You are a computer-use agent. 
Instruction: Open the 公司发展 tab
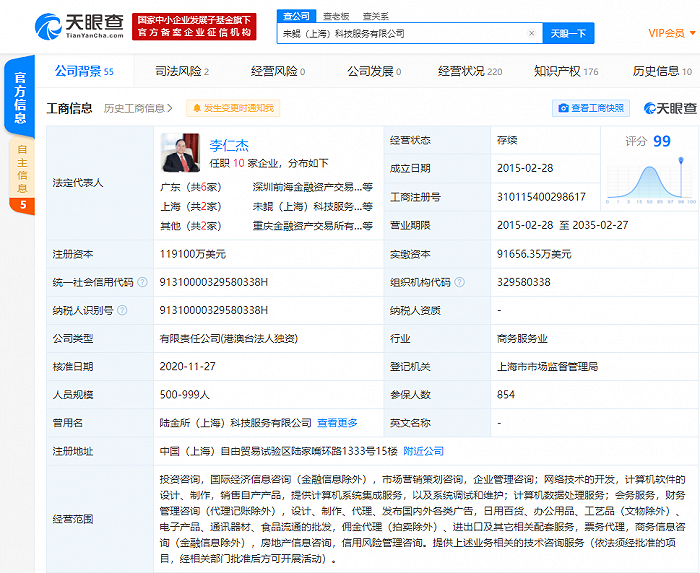(374, 71)
